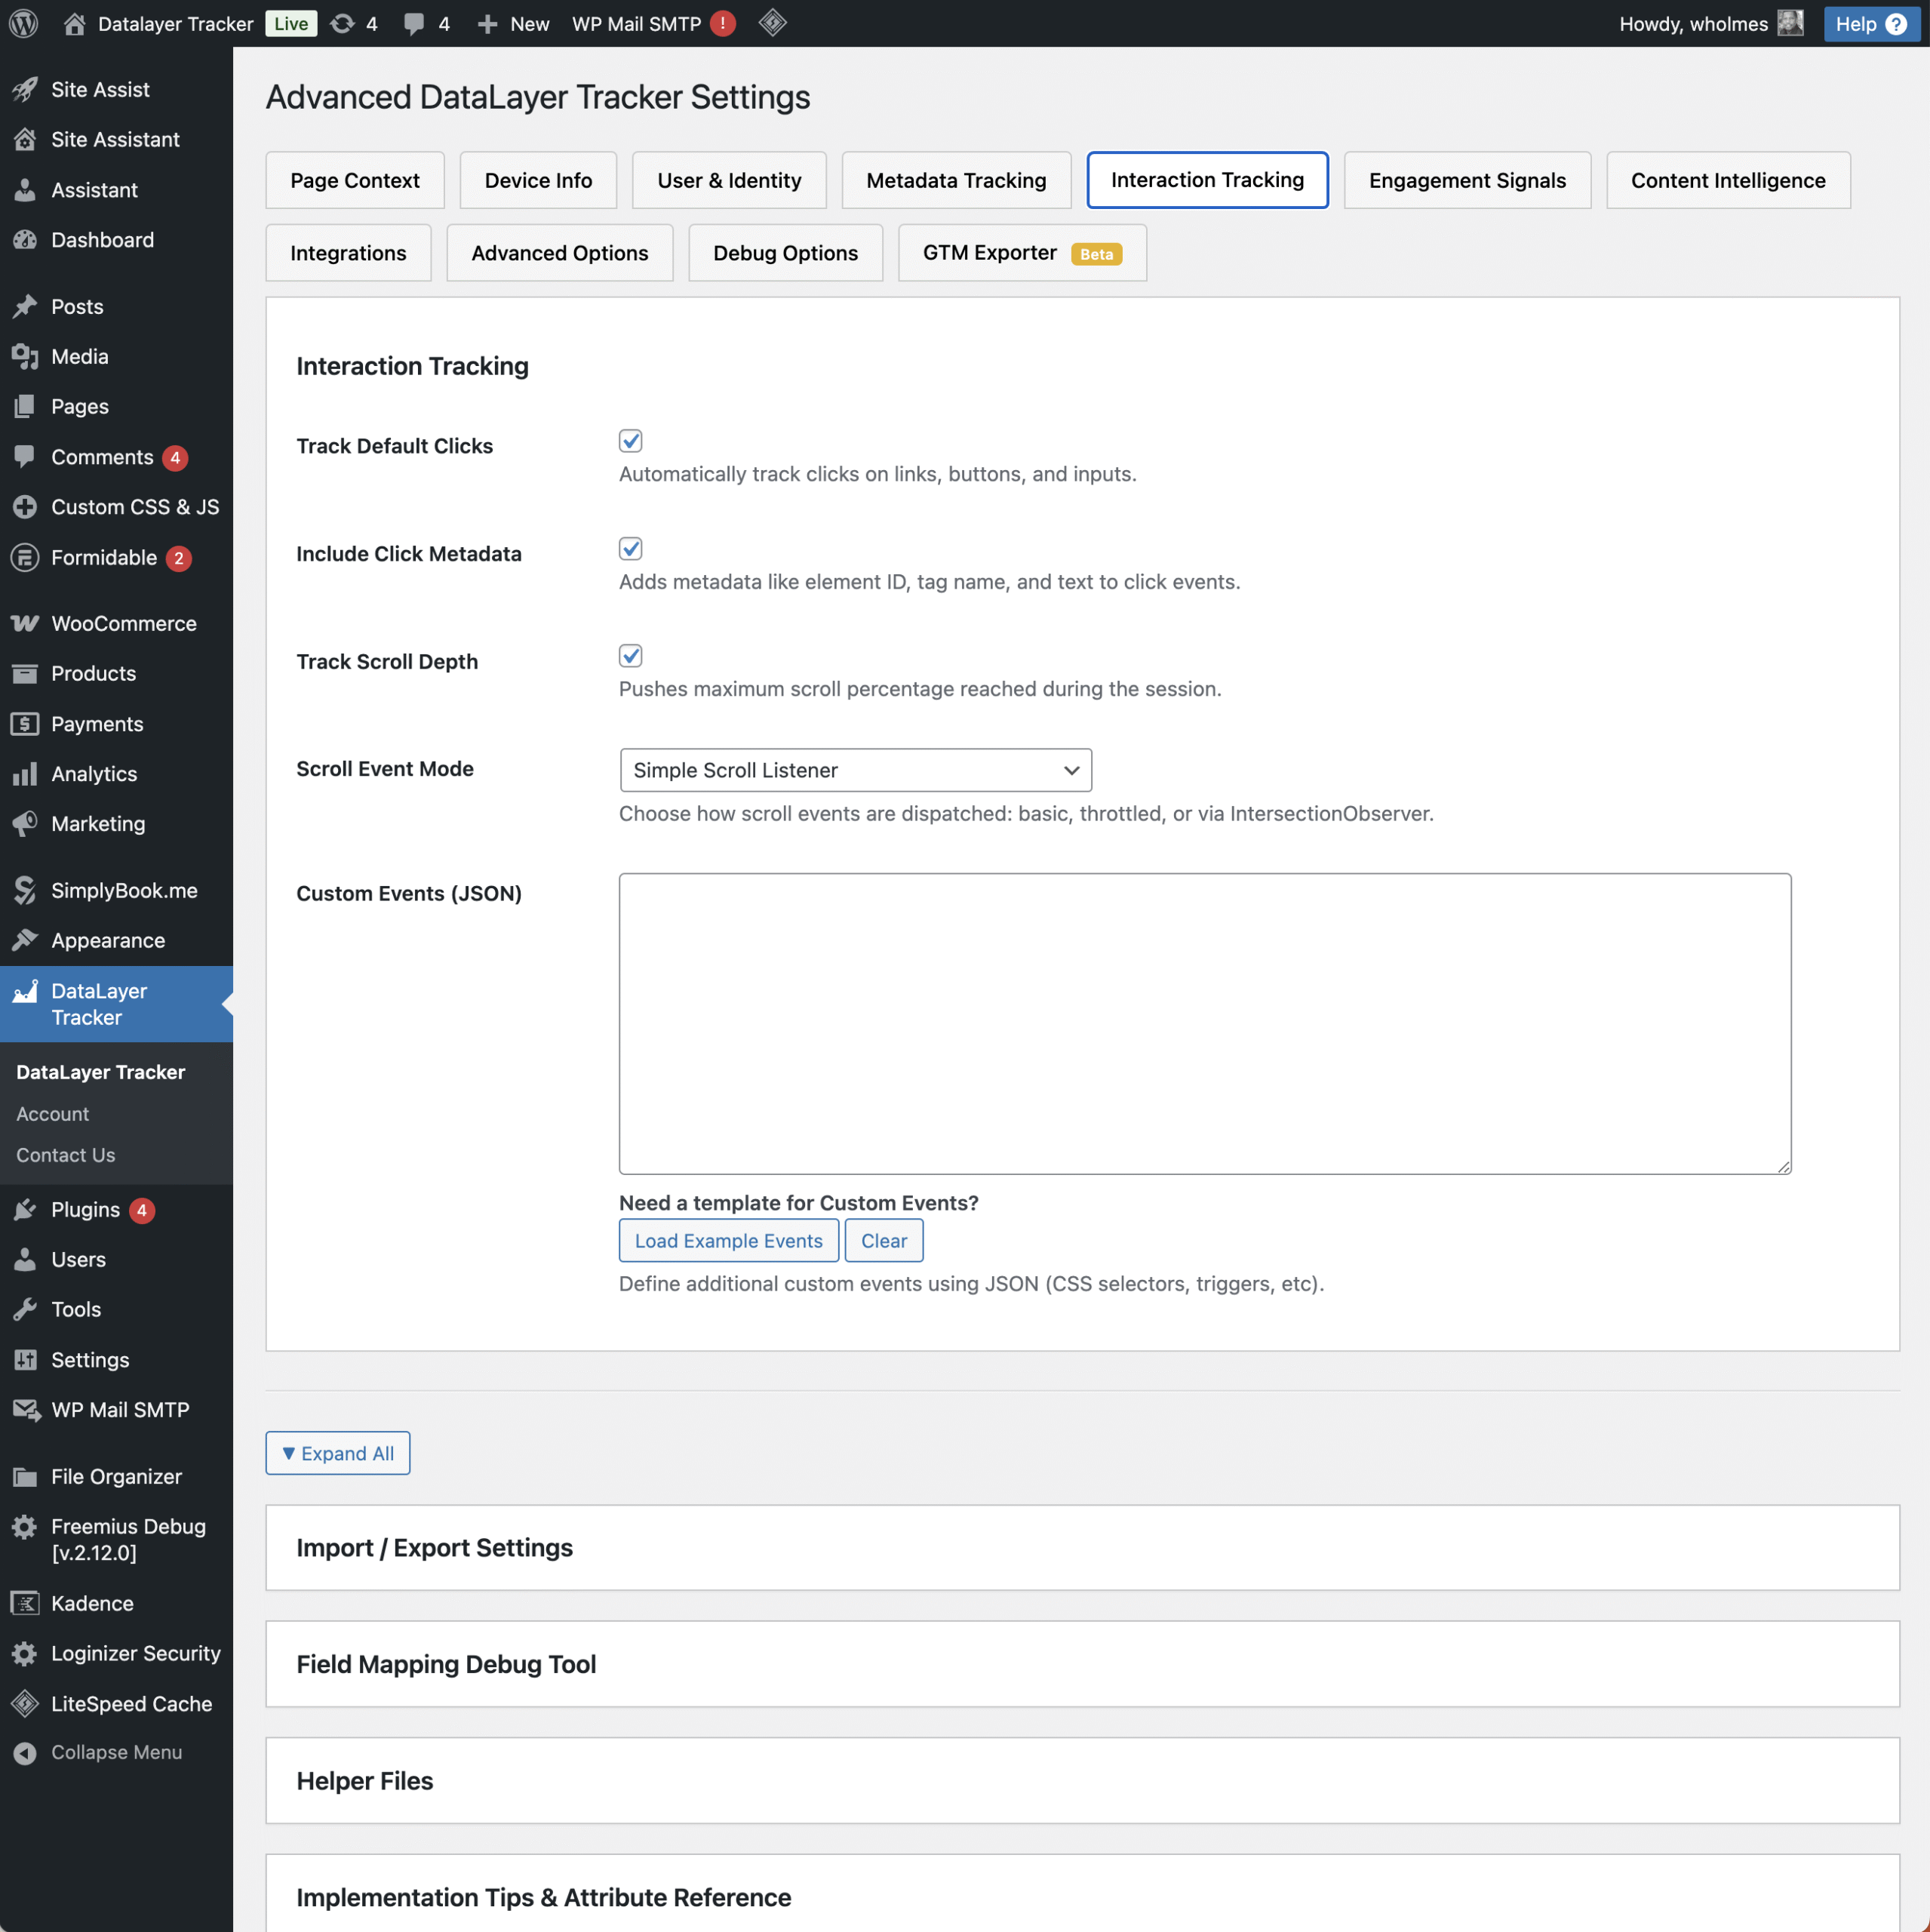Screen dimensions: 1930x1932
Task: Disable the Track Scroll Depth checkbox
Action: [630, 656]
